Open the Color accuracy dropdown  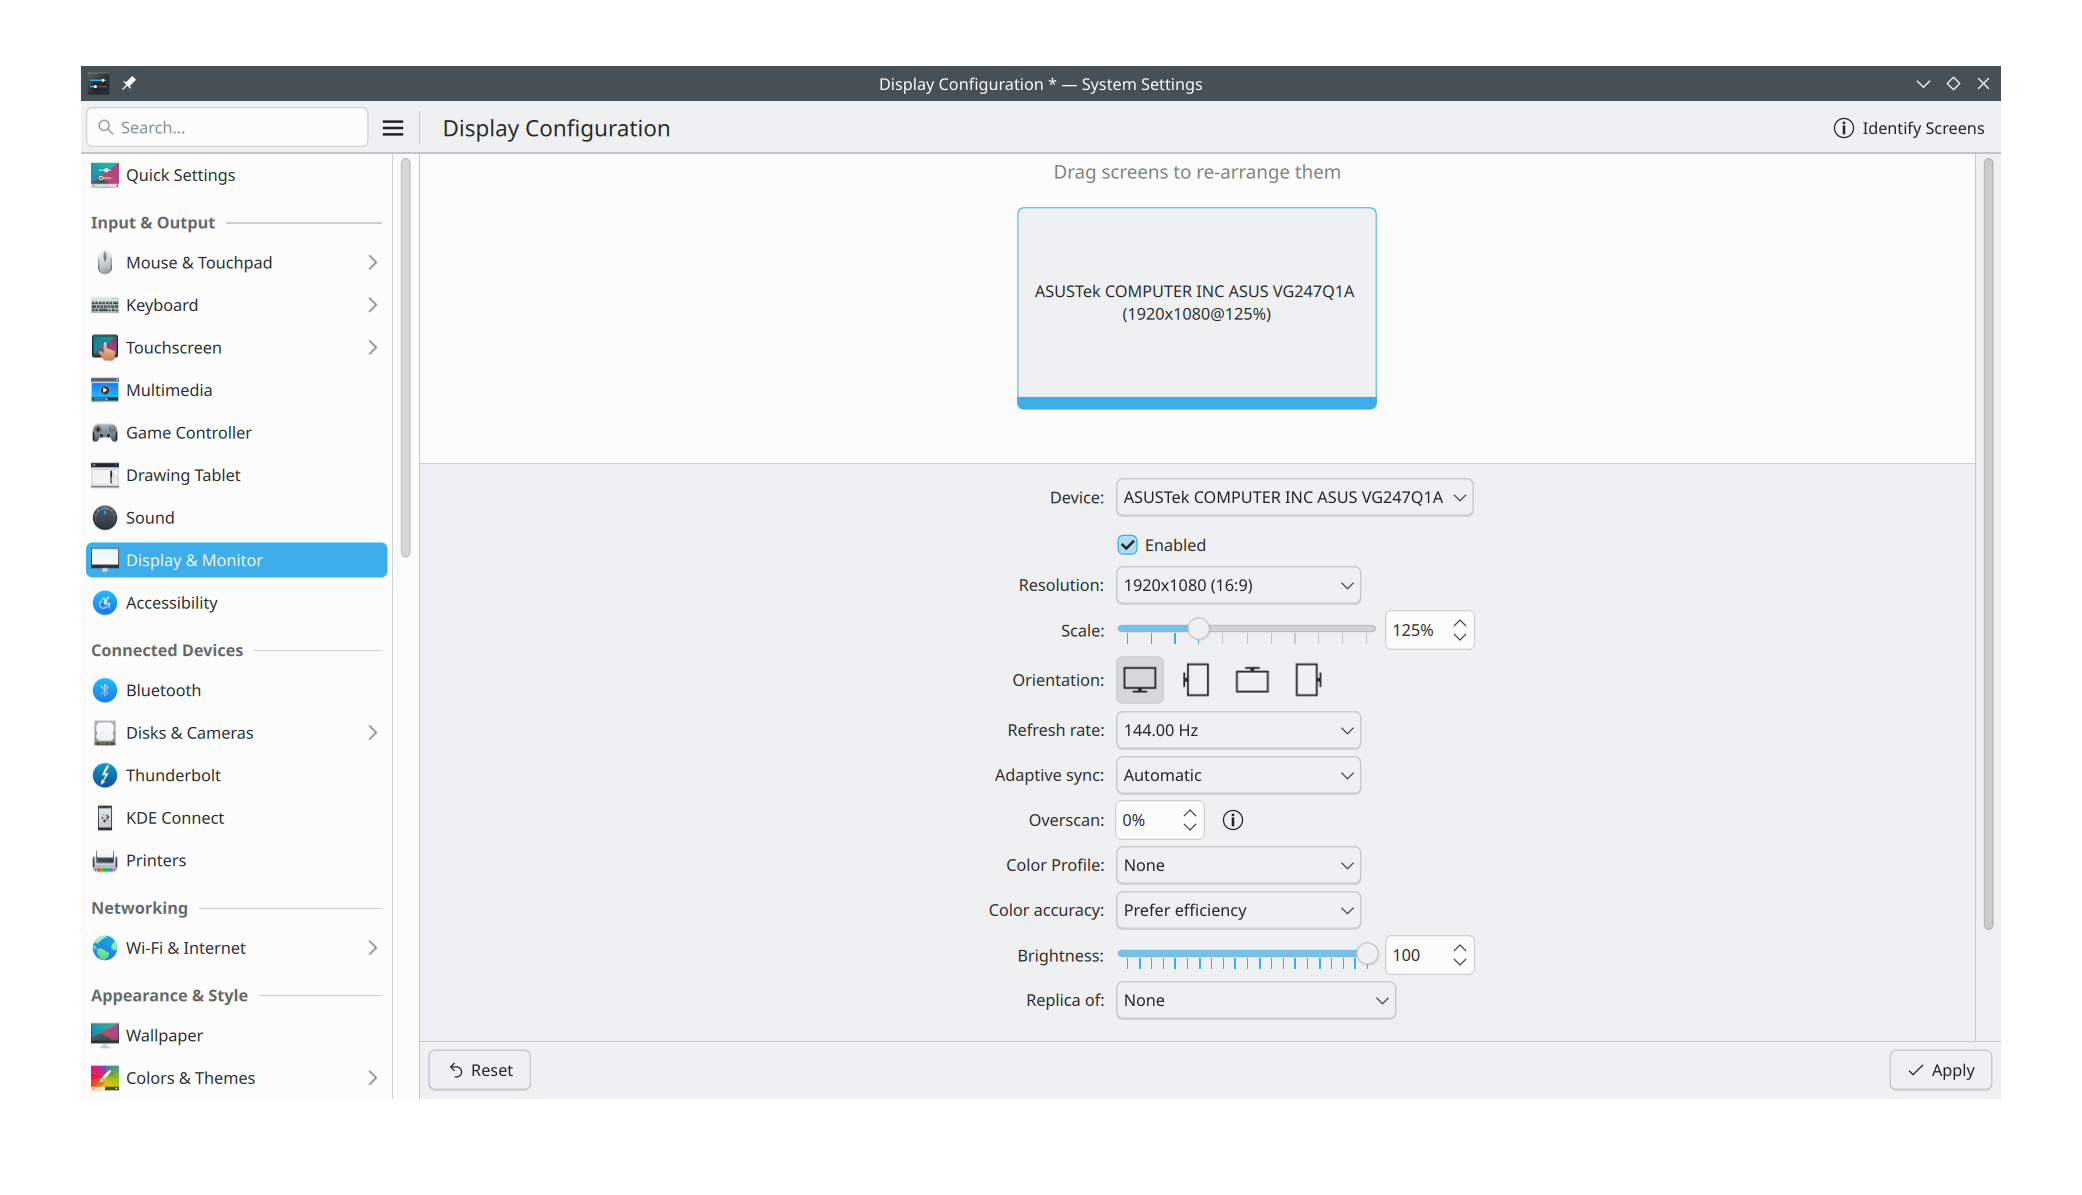click(1238, 910)
